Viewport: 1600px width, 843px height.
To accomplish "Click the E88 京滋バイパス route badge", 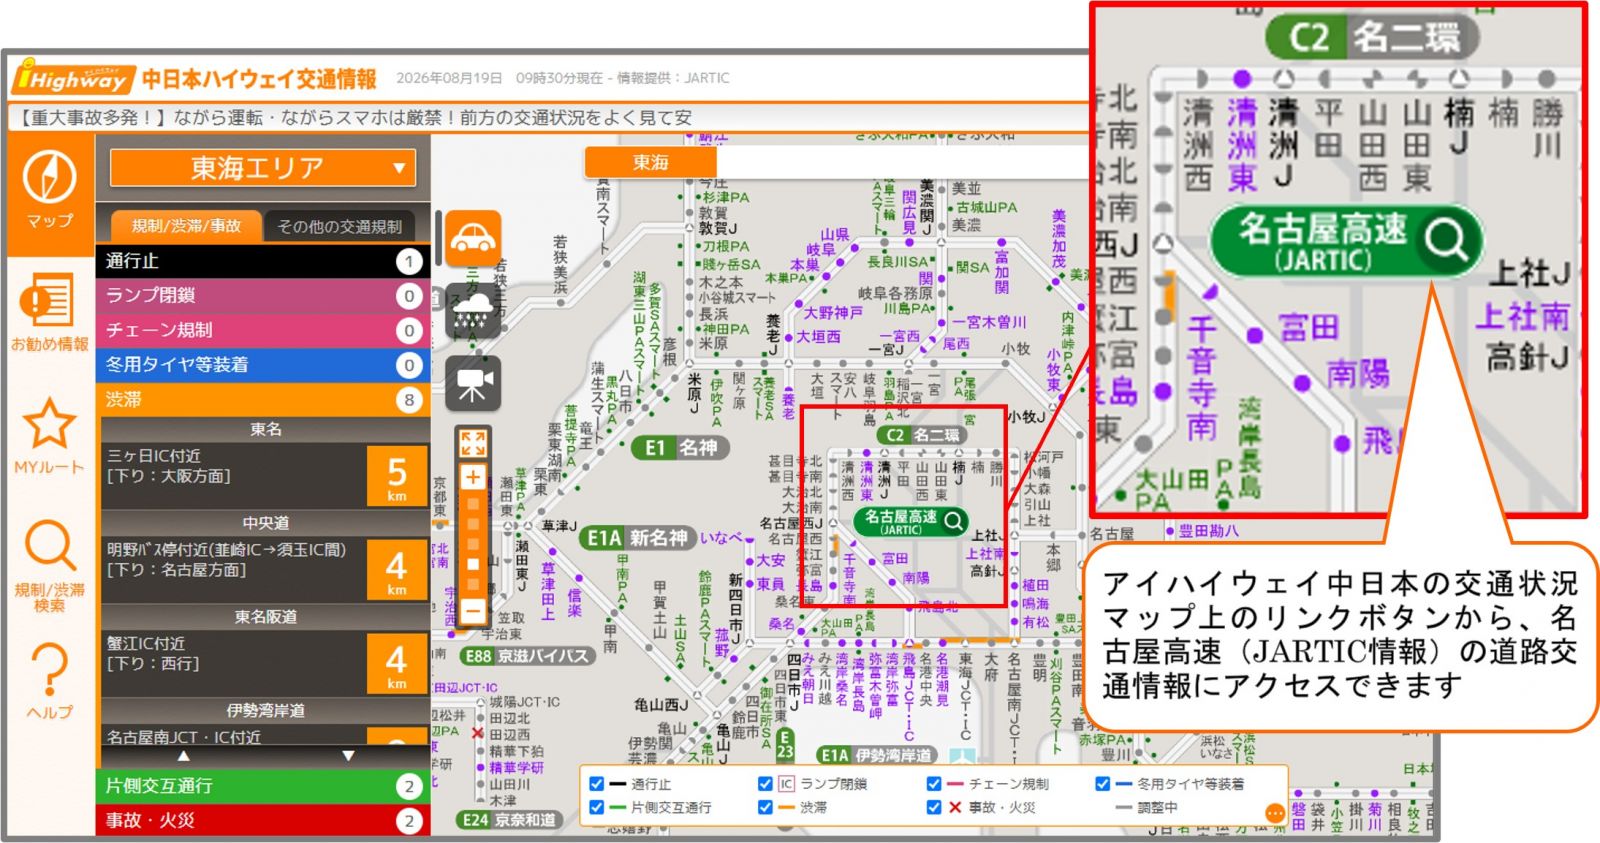I will coord(528,656).
